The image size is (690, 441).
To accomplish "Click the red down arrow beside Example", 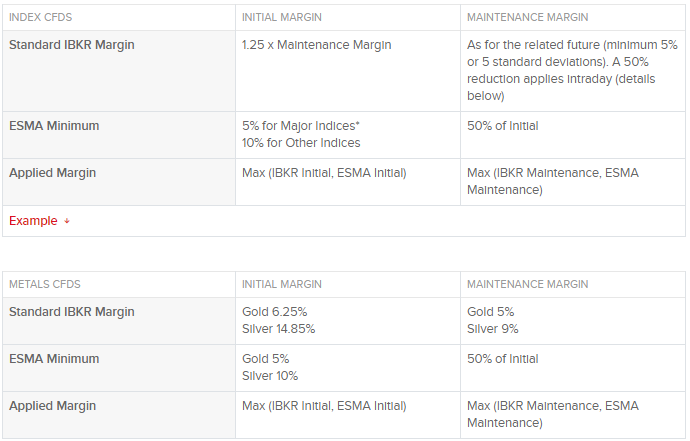I will (67, 221).
